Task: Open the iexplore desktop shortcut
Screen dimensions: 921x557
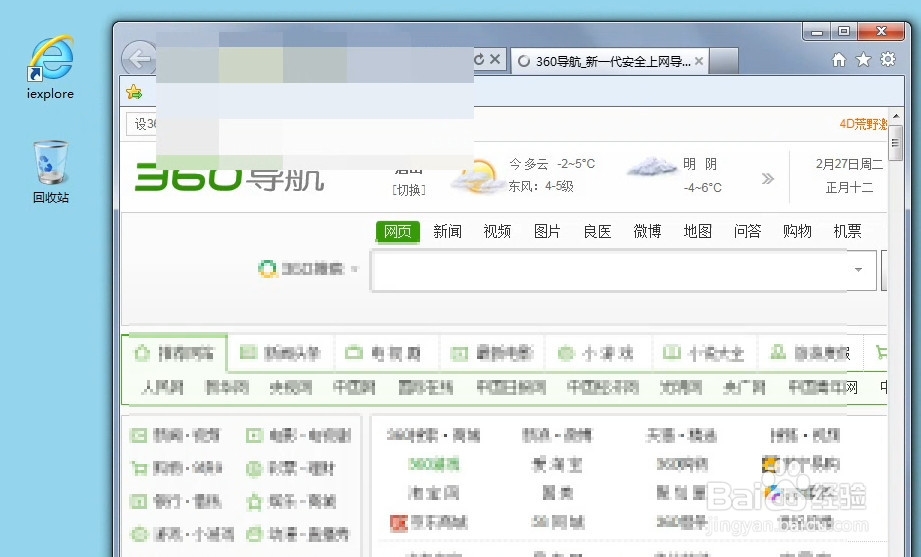Action: point(51,66)
